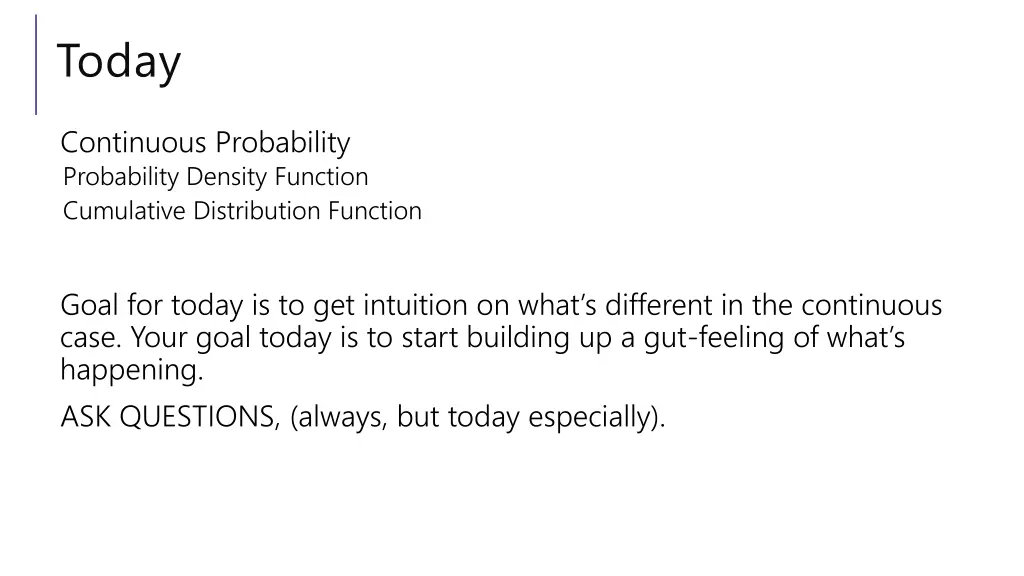Screen dimensions: 1024x576
Task: Click the word "always" inside the parentheses
Action: [338, 417]
